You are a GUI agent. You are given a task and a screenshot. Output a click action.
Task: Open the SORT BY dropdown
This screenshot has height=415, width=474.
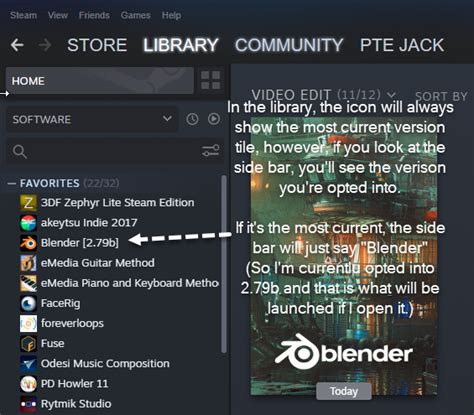441,96
